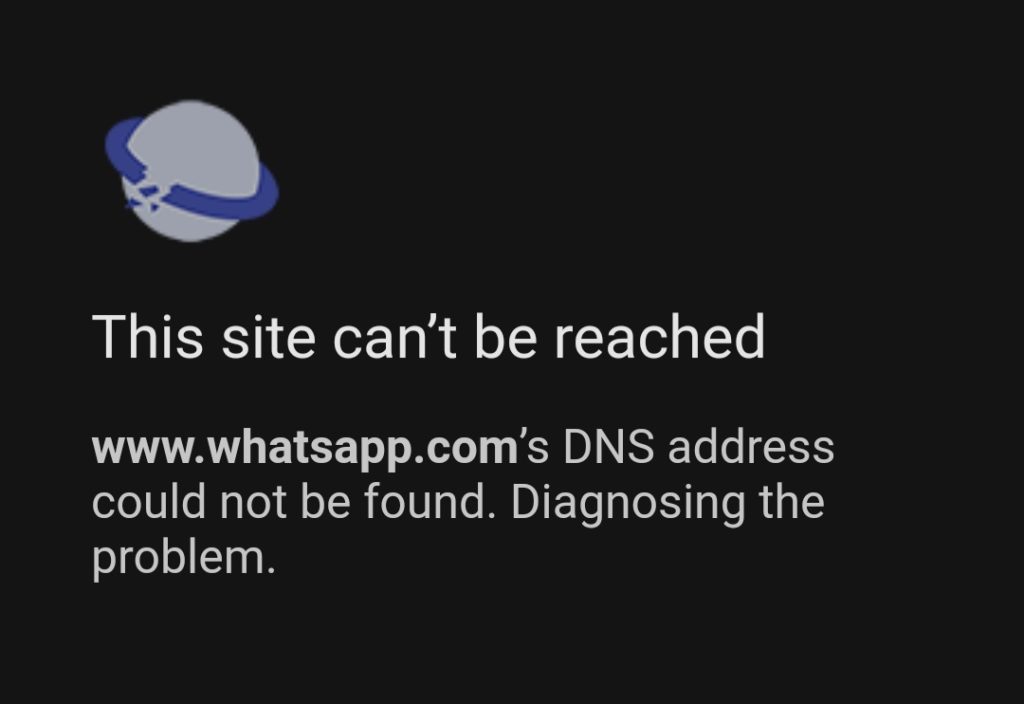Click the word "can't" in the heading
This screenshot has width=1024, height=704.
[394, 336]
